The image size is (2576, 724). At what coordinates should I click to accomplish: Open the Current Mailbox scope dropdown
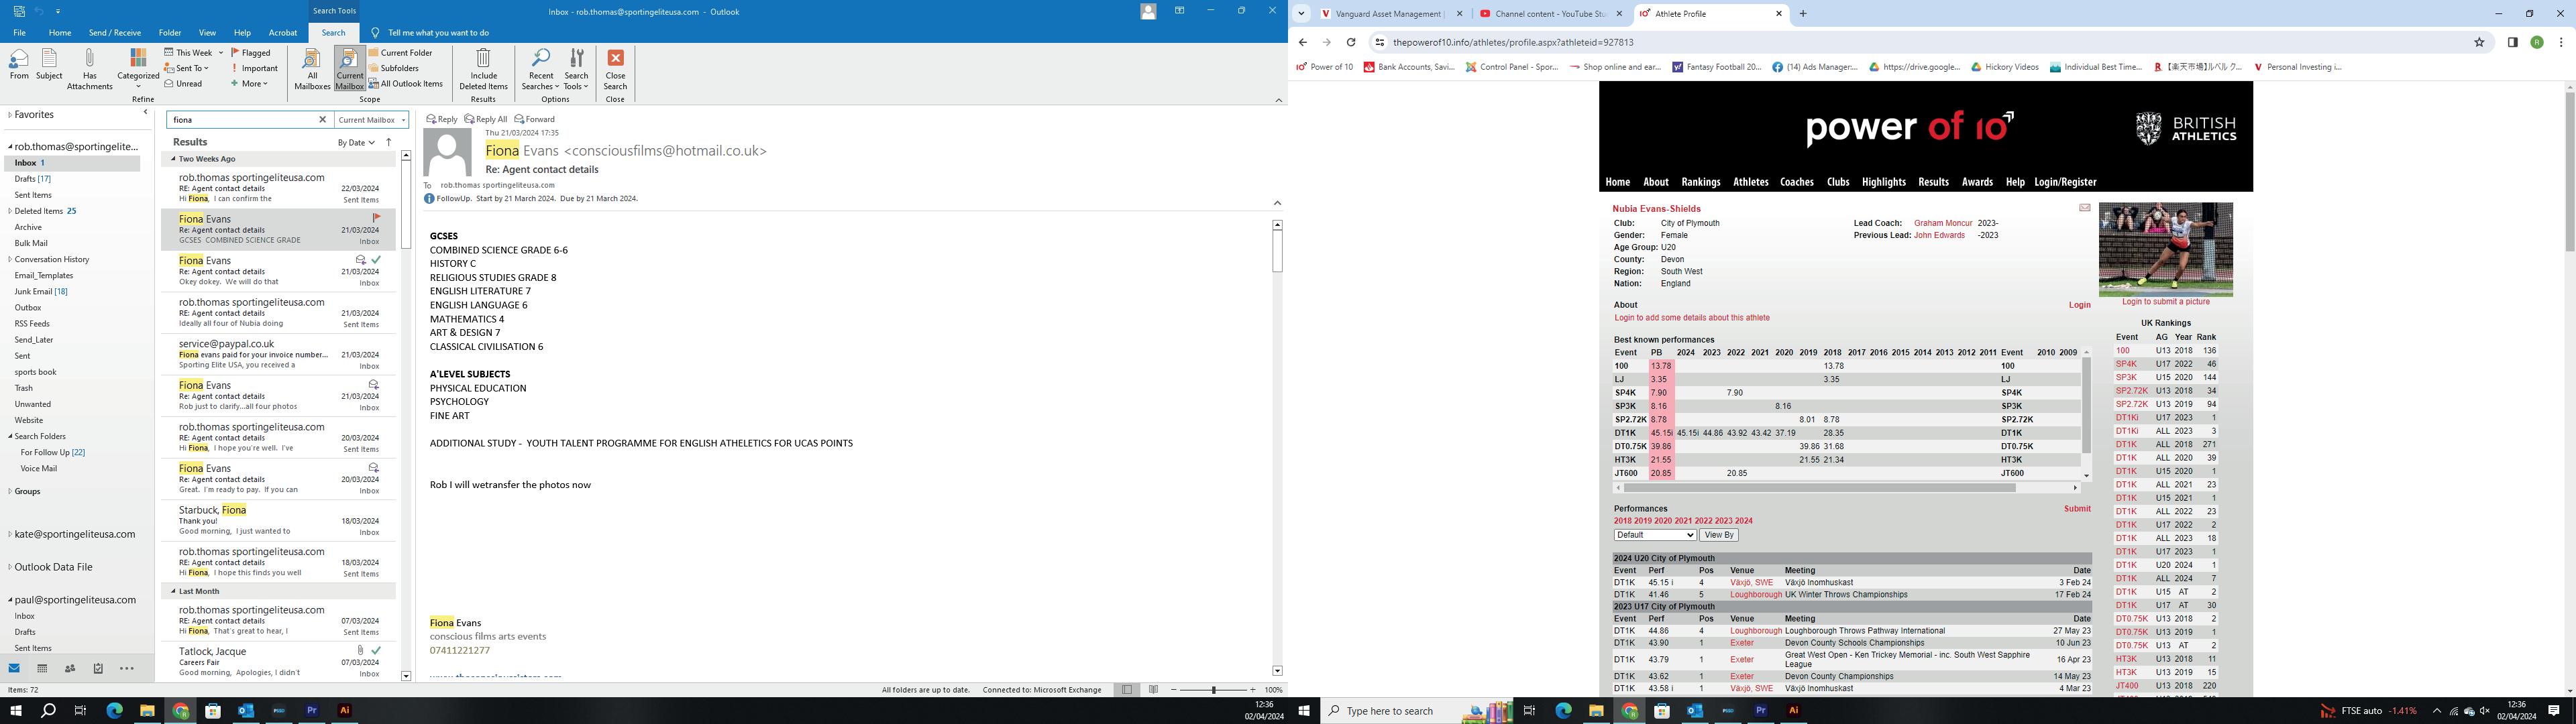click(x=371, y=120)
